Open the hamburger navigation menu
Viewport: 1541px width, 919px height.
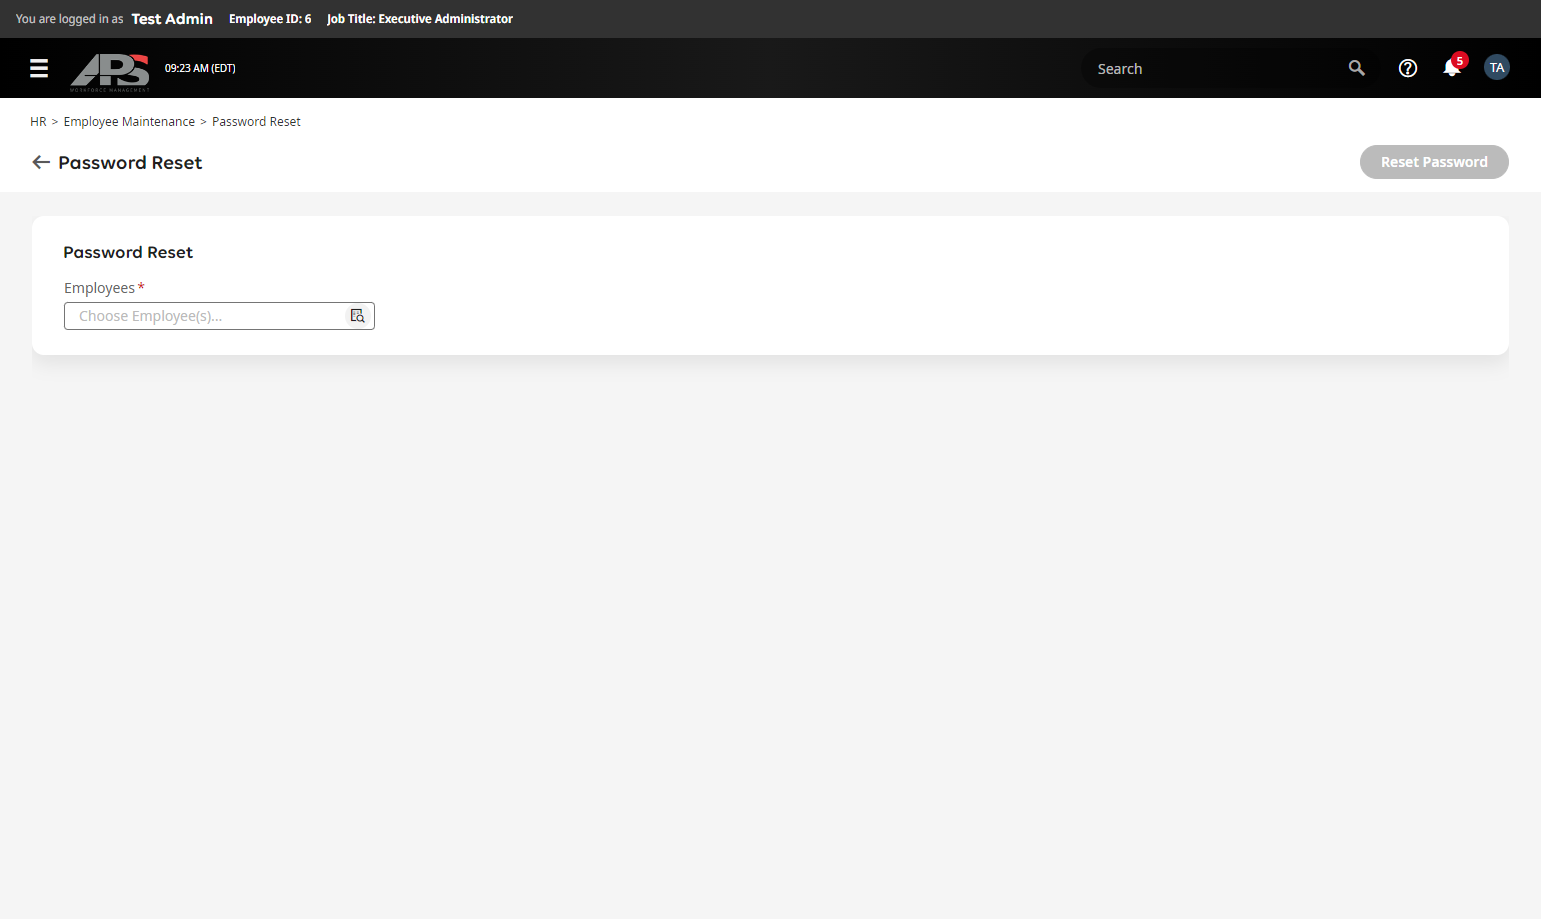pos(39,68)
